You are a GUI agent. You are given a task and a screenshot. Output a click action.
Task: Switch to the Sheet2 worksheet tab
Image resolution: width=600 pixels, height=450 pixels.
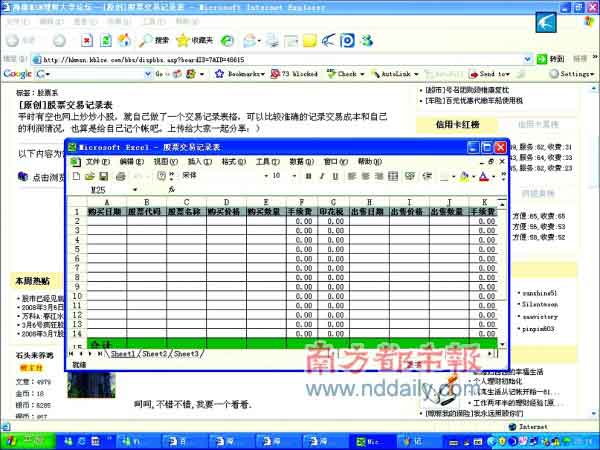pyautogui.click(x=154, y=354)
